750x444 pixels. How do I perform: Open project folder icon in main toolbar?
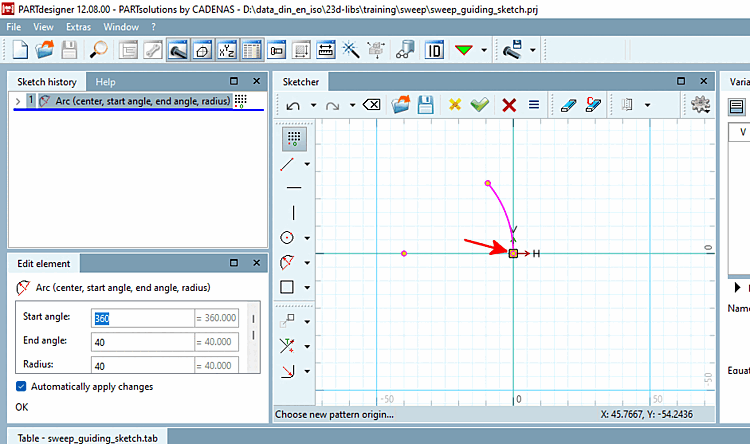[44, 50]
